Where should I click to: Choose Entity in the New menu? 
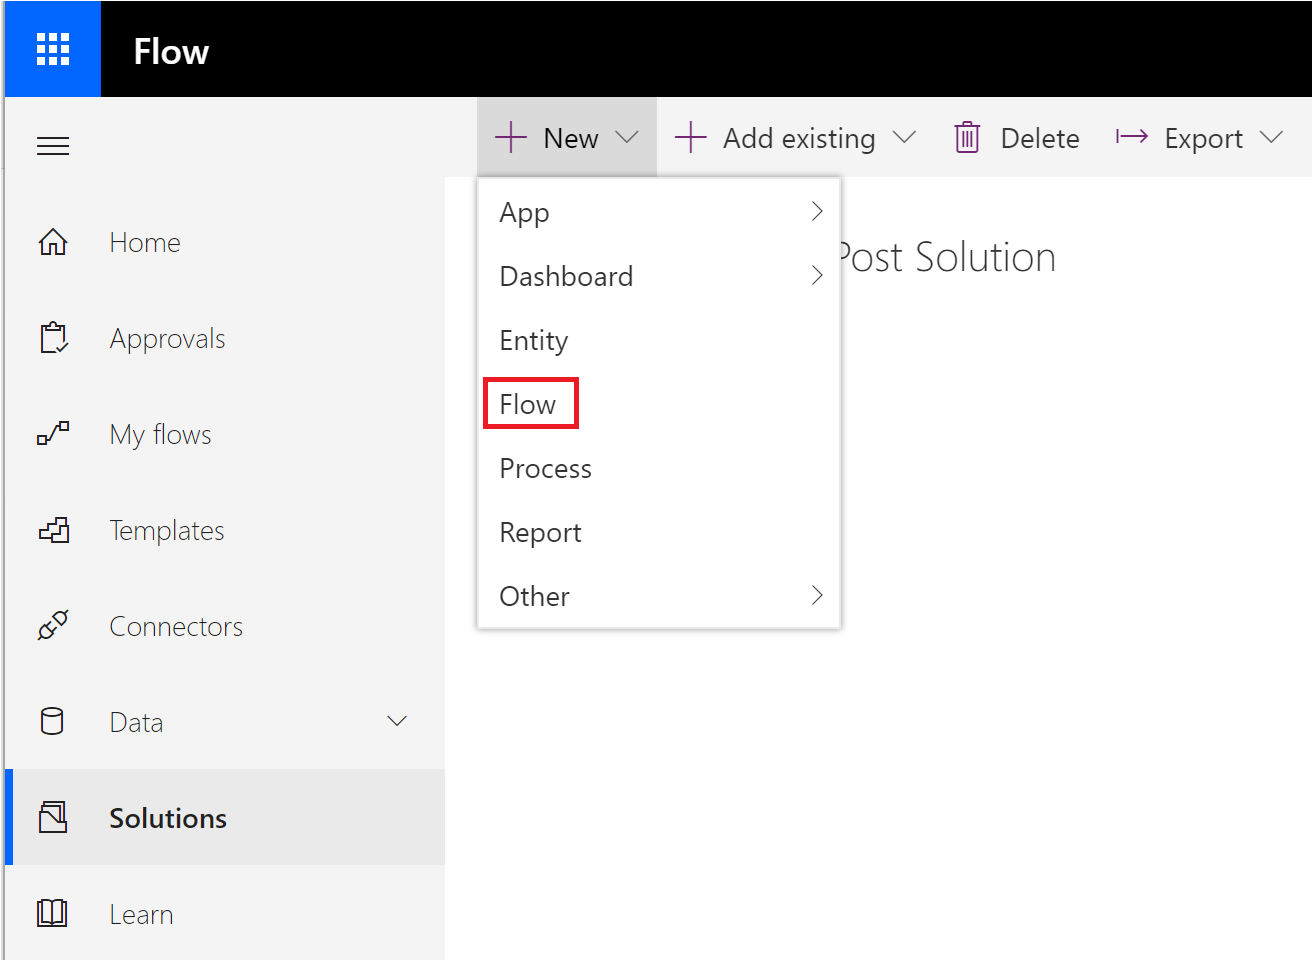point(534,341)
